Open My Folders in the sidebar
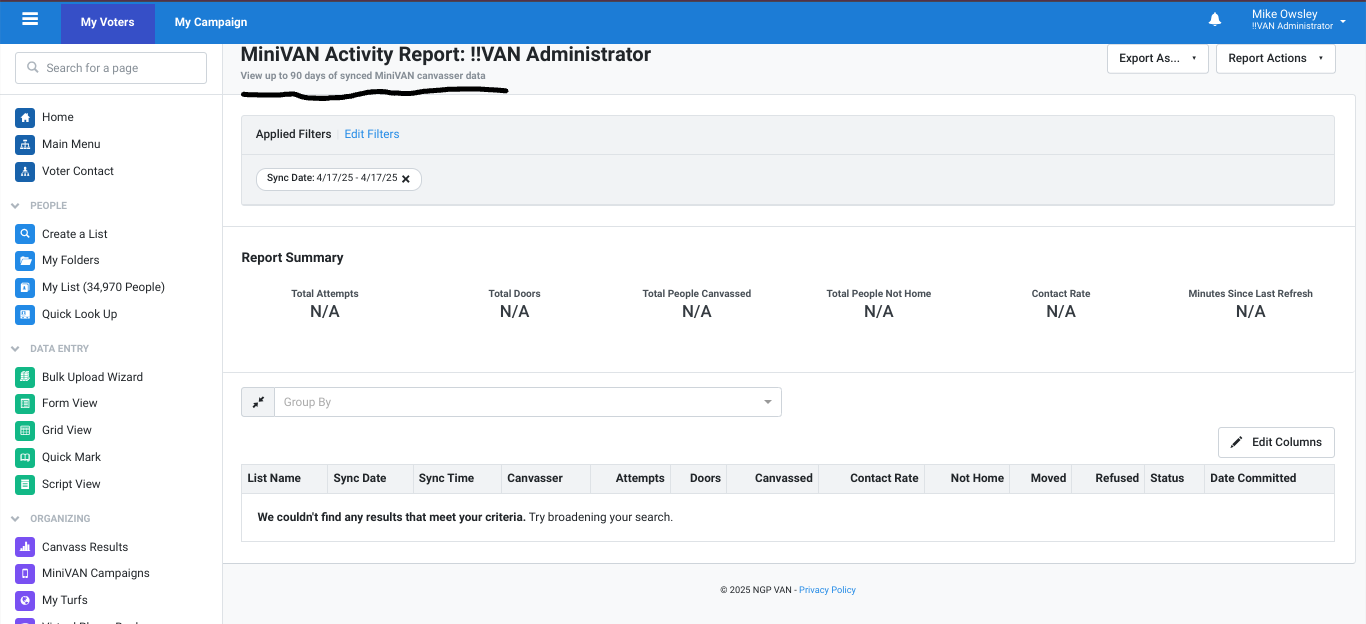Viewport: 1366px width, 624px height. pyautogui.click(x=71, y=260)
